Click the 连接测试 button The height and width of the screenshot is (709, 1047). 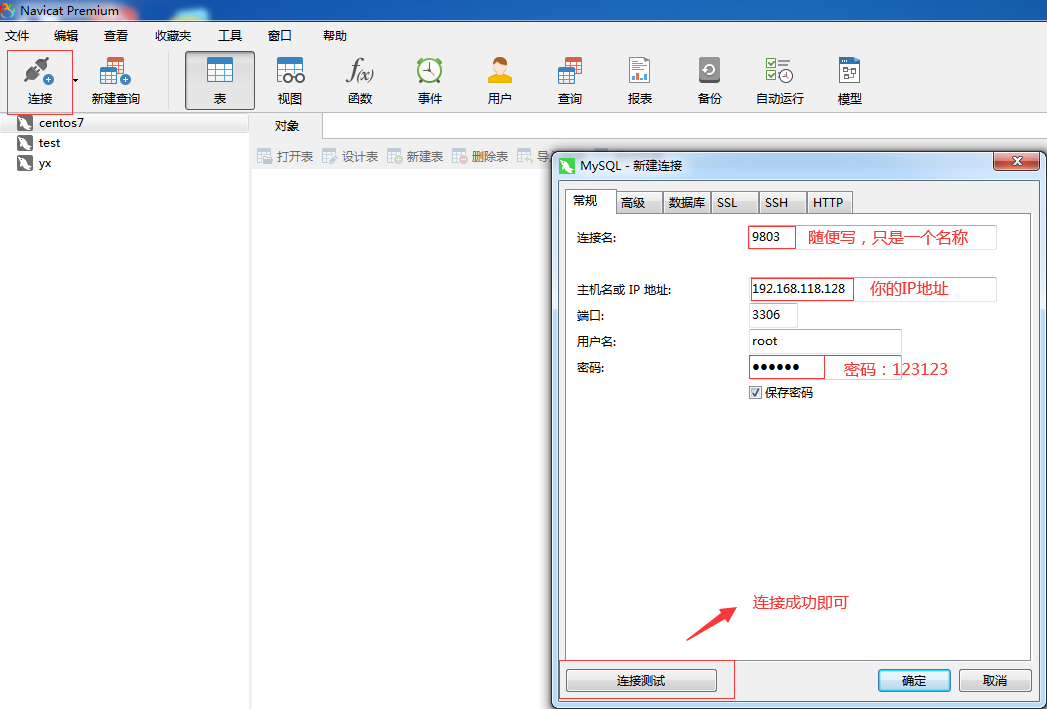click(x=641, y=681)
